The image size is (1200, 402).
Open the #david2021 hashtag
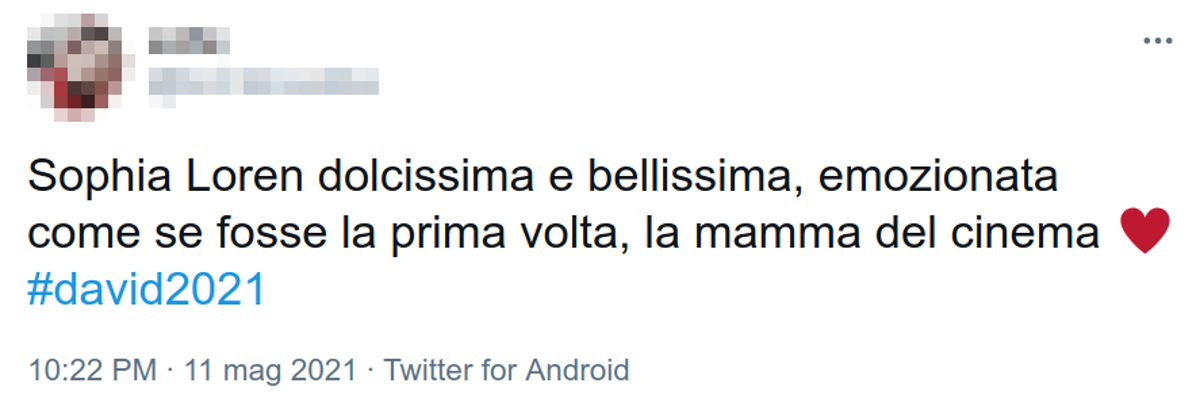click(x=147, y=290)
